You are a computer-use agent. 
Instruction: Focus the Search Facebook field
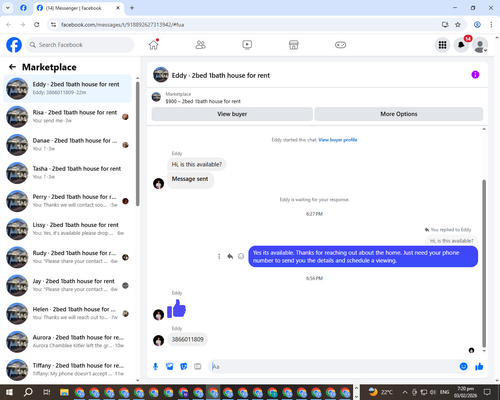pyautogui.click(x=80, y=45)
